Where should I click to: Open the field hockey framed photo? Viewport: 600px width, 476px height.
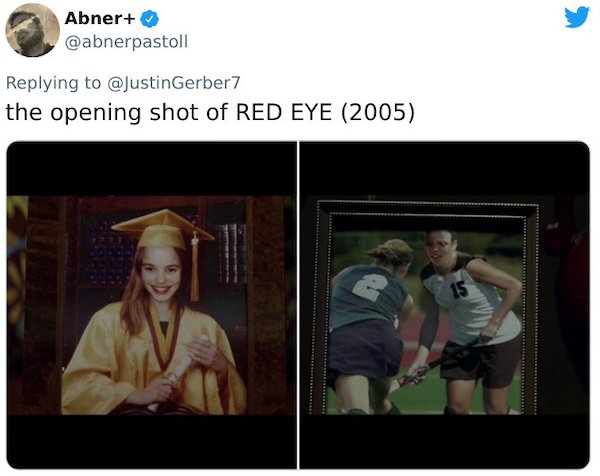(x=444, y=305)
